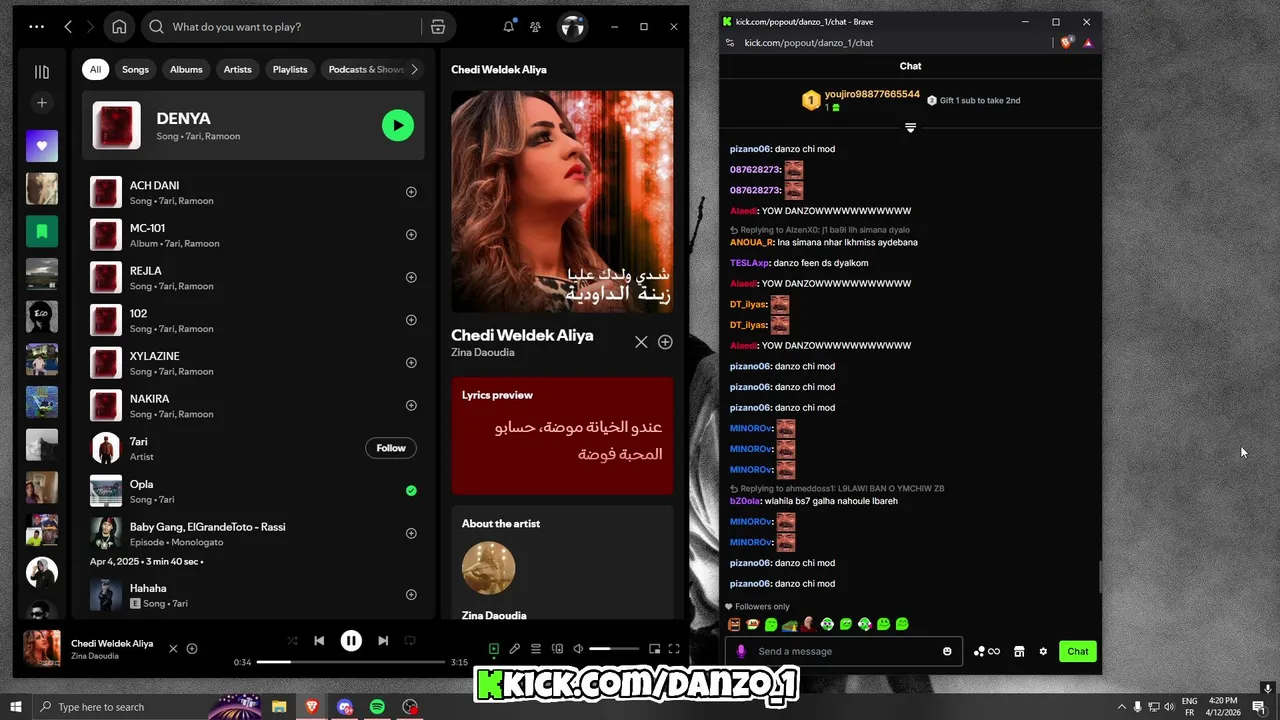Click the Chedi Weldek Aliya album cover
Viewport: 1280px width, 720px height.
[562, 202]
